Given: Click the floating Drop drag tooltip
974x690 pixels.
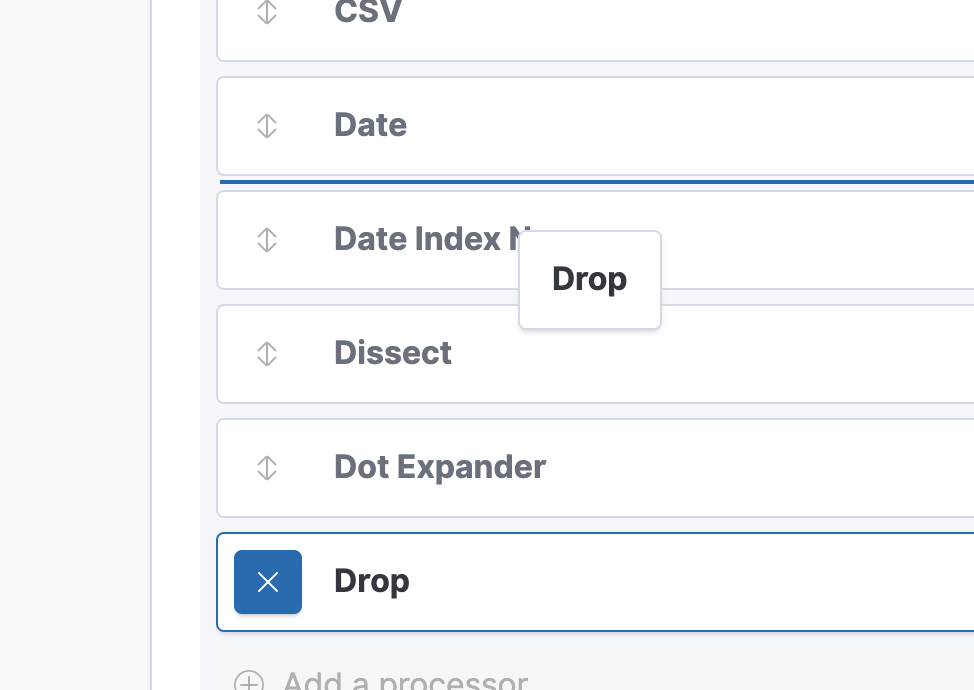Looking at the screenshot, I should pos(590,280).
